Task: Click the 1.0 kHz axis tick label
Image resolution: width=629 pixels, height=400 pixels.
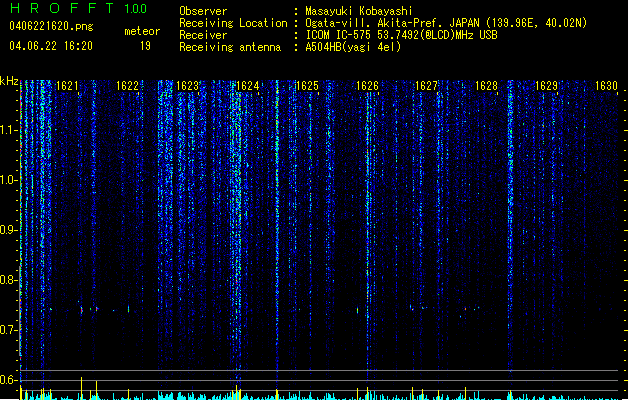Action: click(8, 180)
